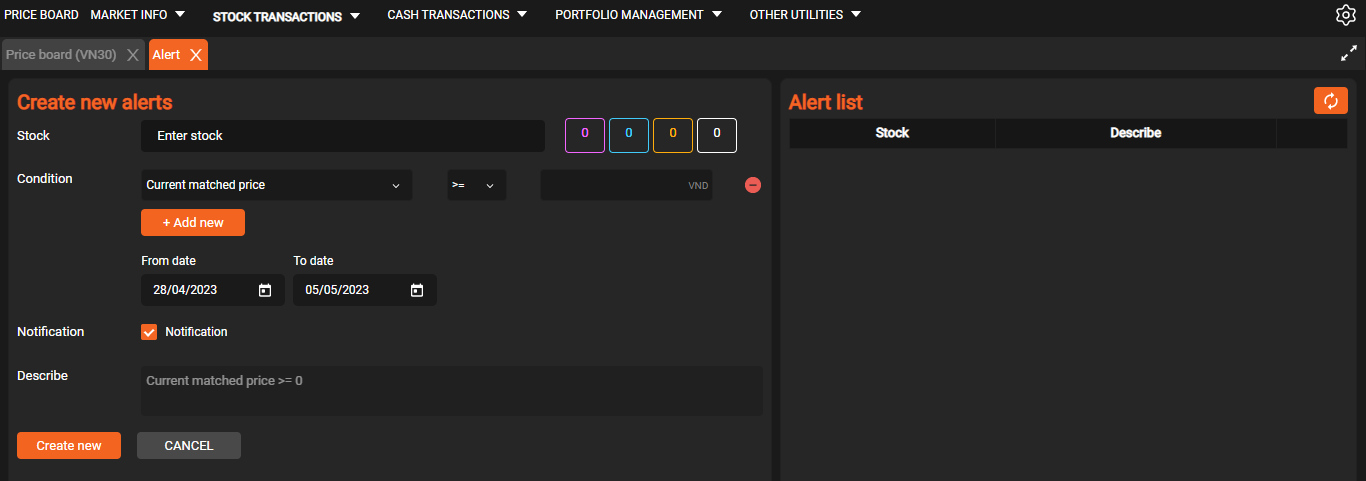The image size is (1366, 481).
Task: Expand the Market Info menu
Action: [x=138, y=15]
